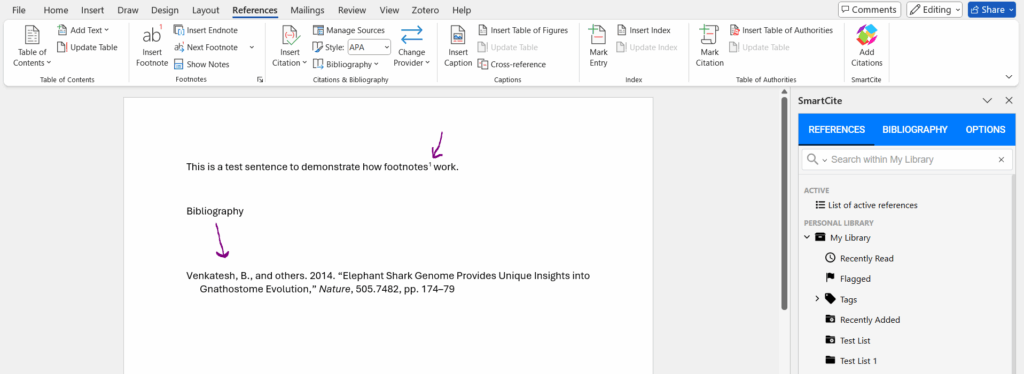Click the Mark Citation icon
Image resolution: width=1024 pixels, height=374 pixels.
pyautogui.click(x=709, y=35)
